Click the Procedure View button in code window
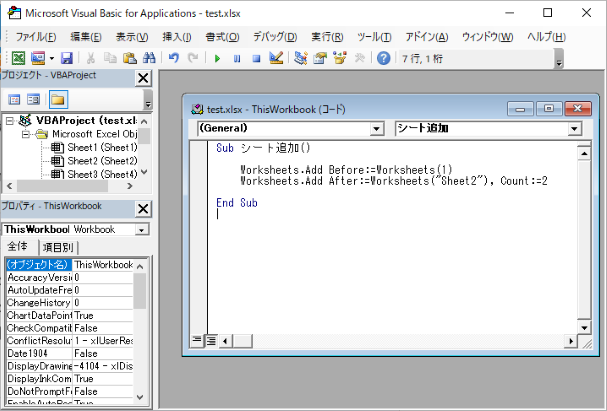This screenshot has height=411, width=607. point(197,341)
